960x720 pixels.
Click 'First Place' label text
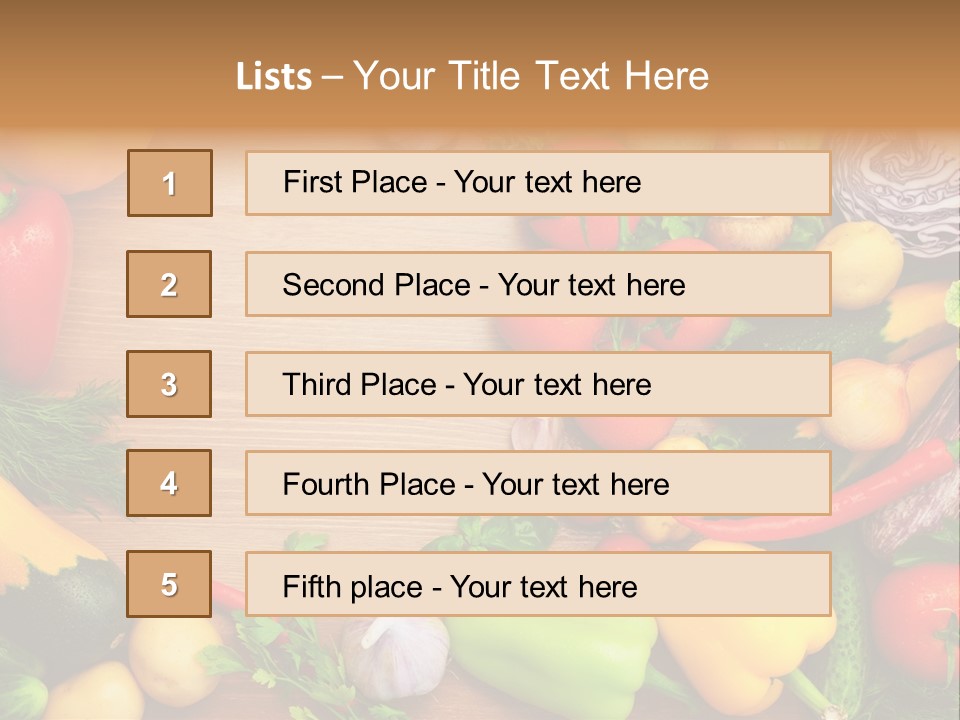click(355, 182)
